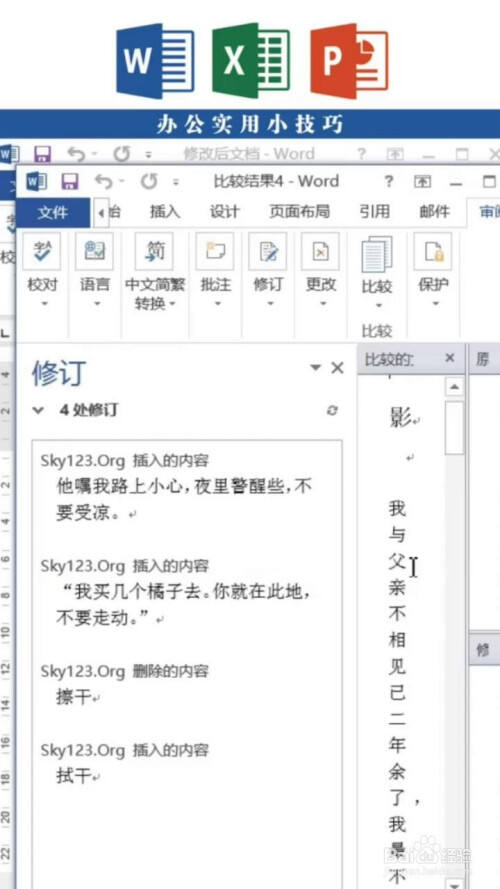The width and height of the screenshot is (500, 889).
Task: Expand the 保护 dropdown arrow
Action: click(x=433, y=304)
